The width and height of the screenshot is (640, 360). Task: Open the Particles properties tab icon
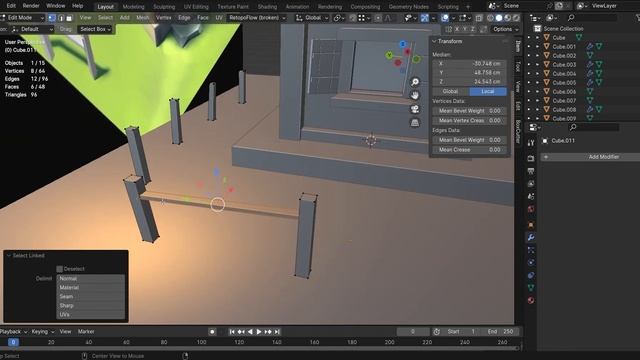pyautogui.click(x=531, y=250)
